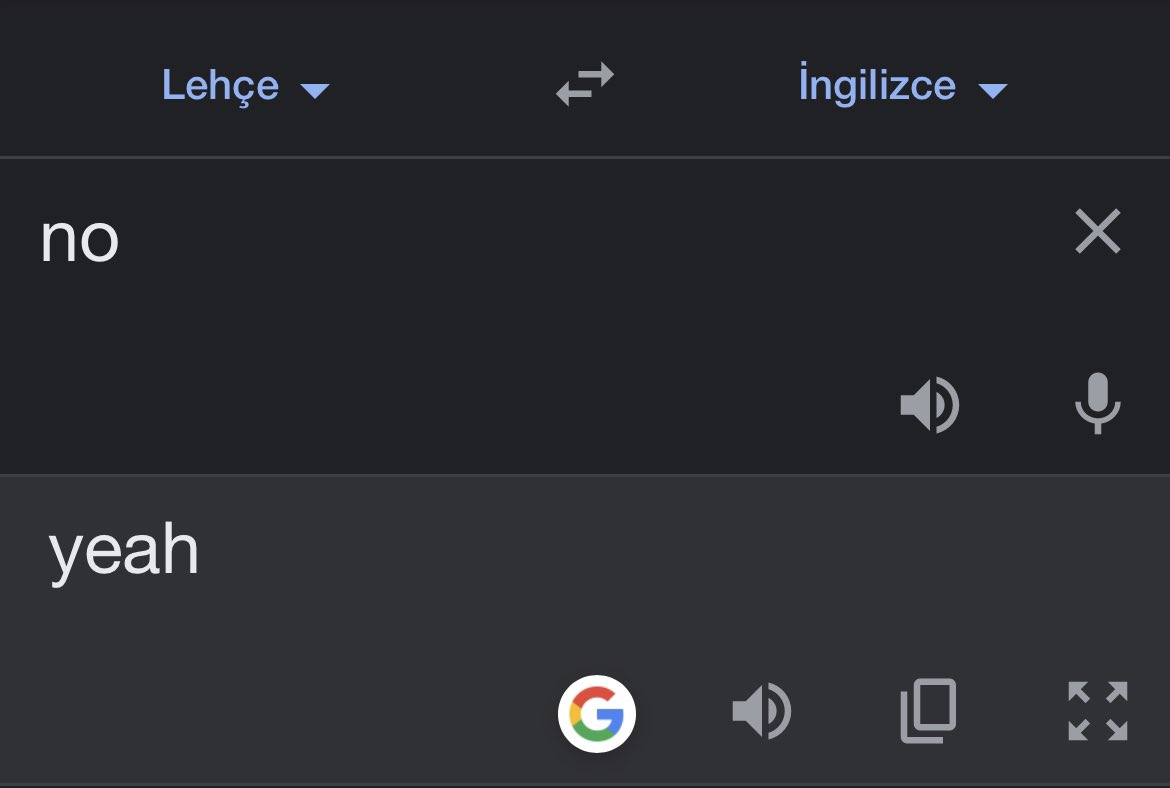Image resolution: width=1170 pixels, height=788 pixels.
Task: Open the Google G logo button
Action: click(597, 713)
